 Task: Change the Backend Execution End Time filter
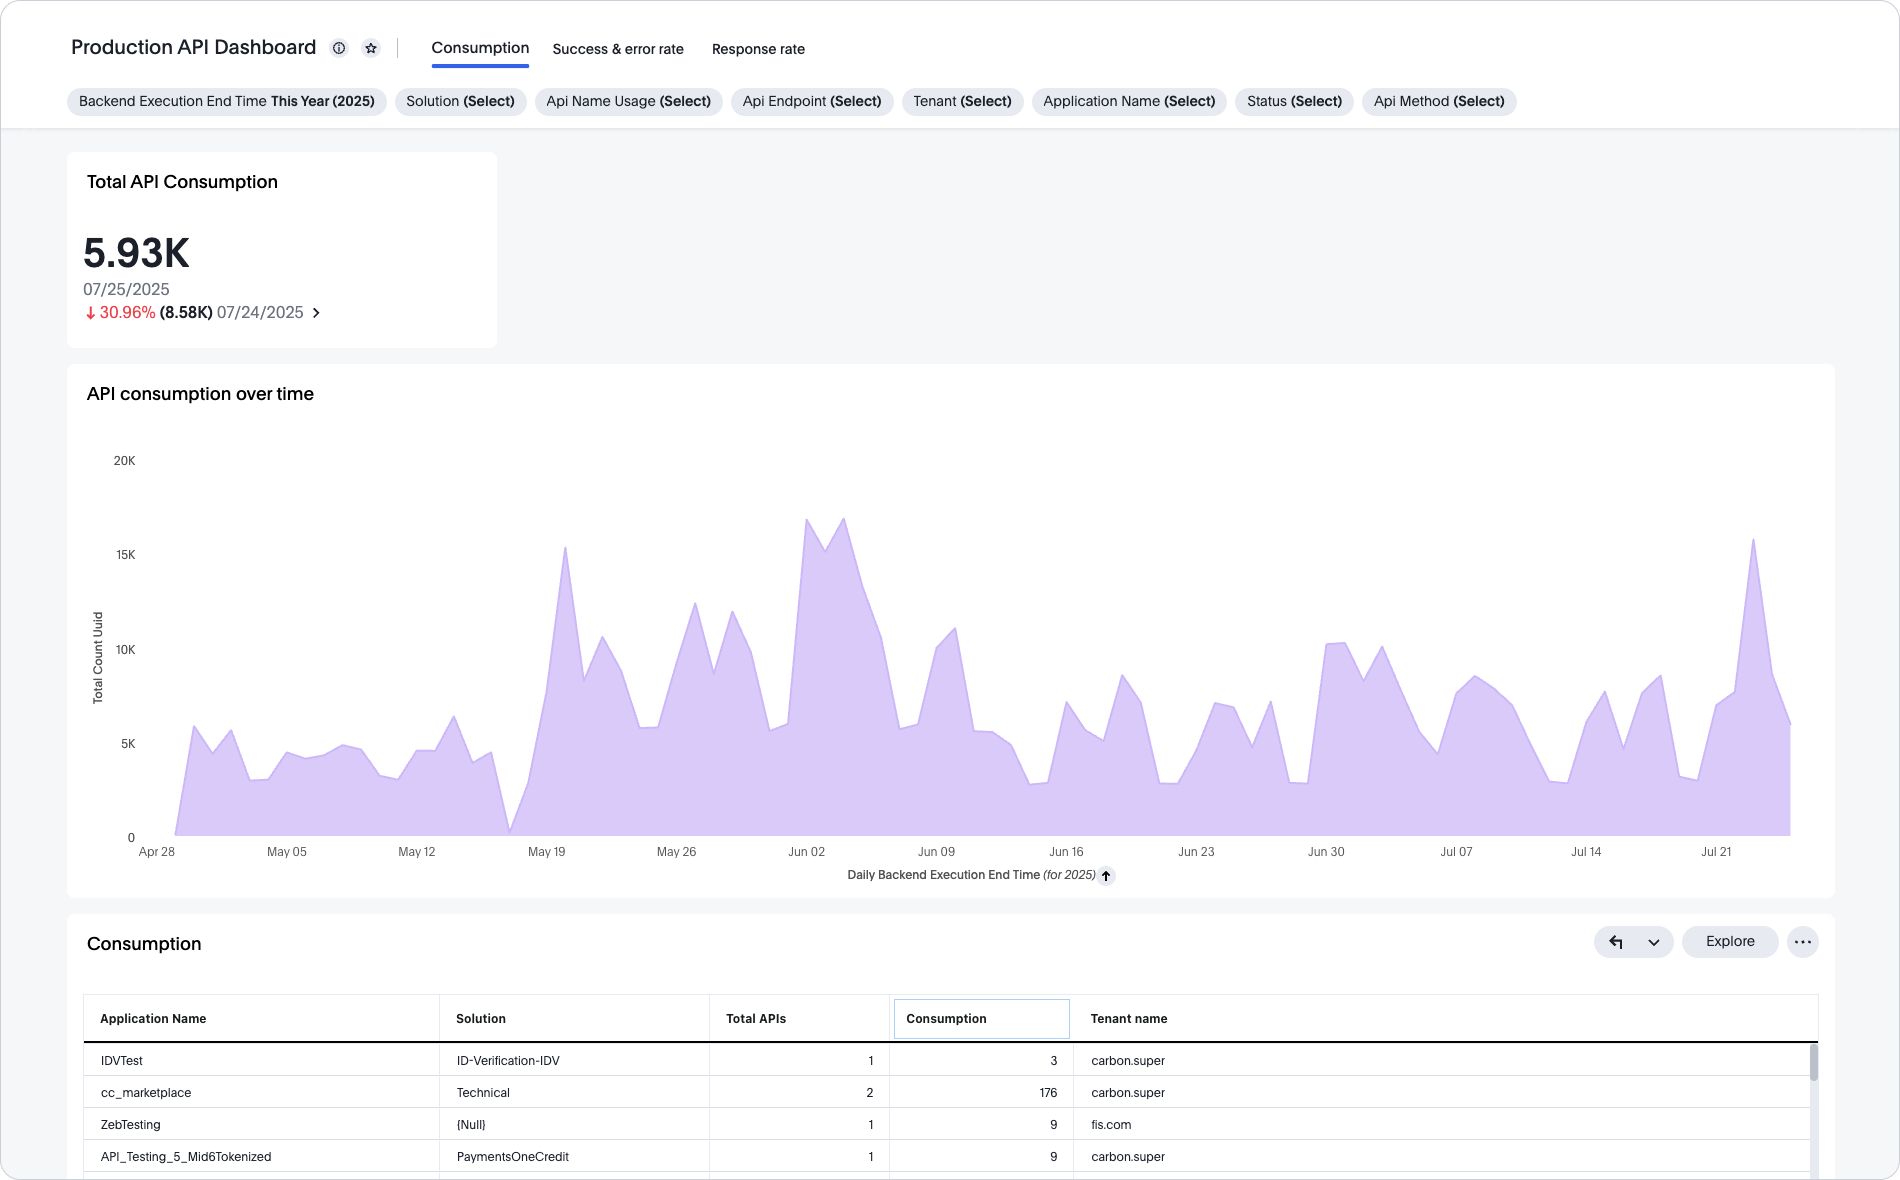226,101
